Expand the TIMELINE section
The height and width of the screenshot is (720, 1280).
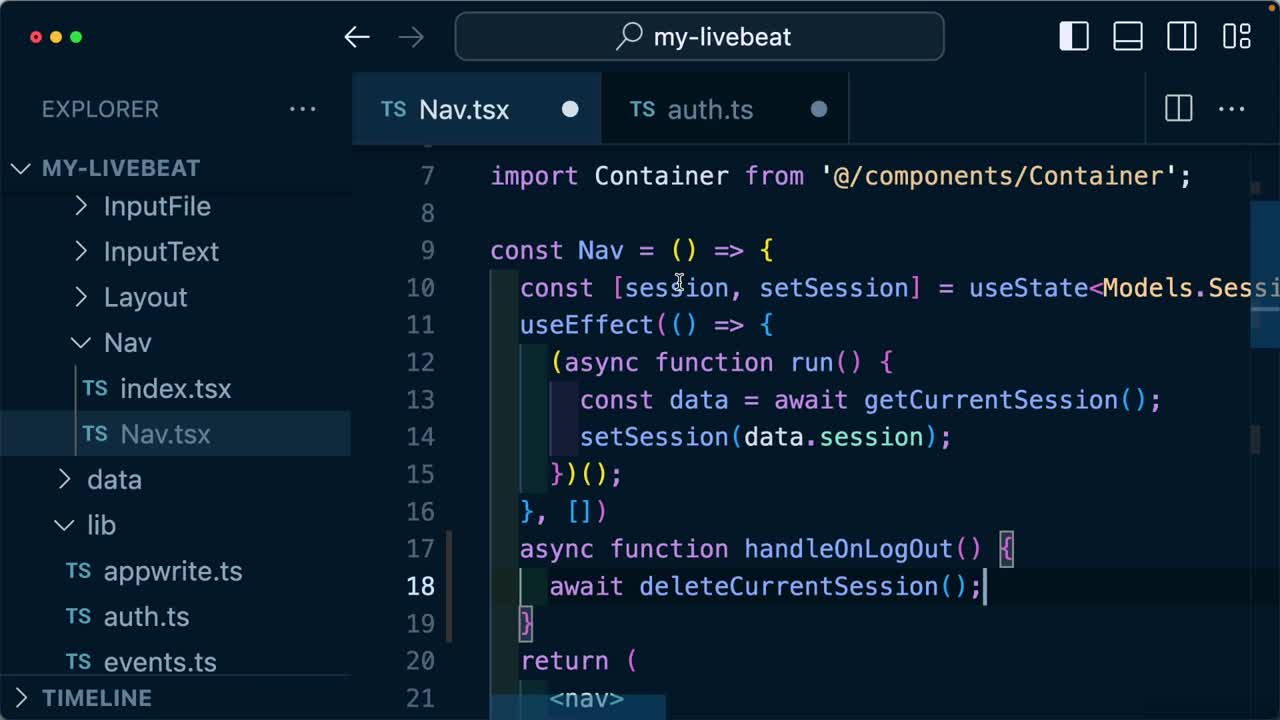(96, 698)
